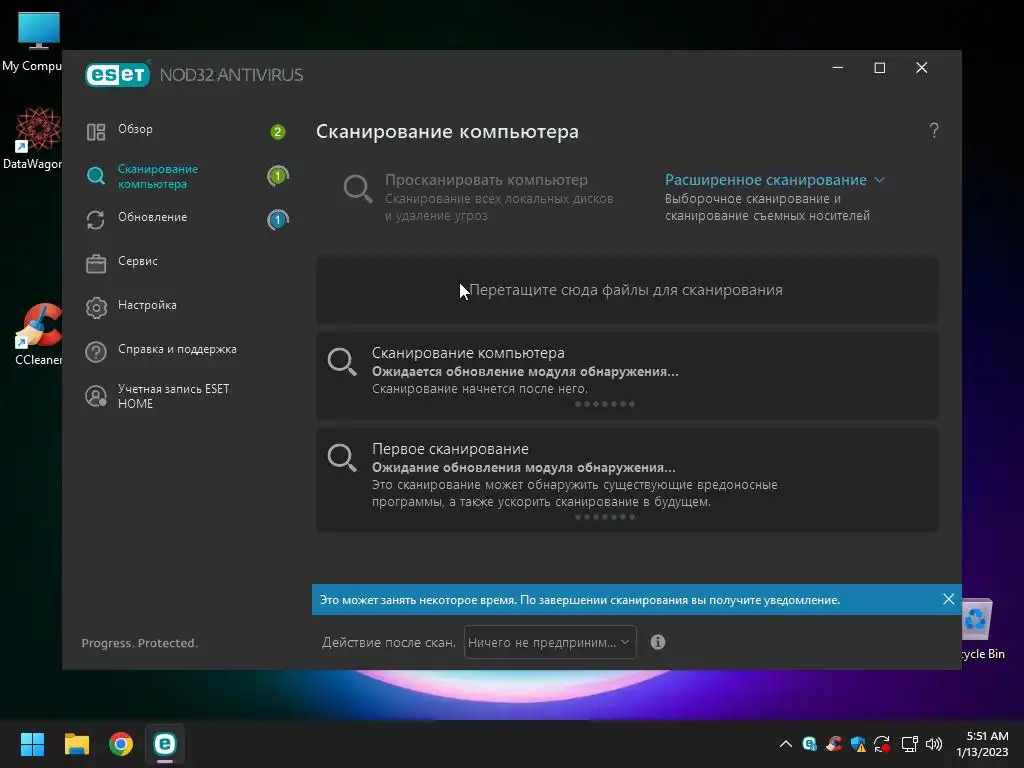The width and height of the screenshot is (1024, 768).
Task: Open page help question mark icon
Action: [934, 131]
